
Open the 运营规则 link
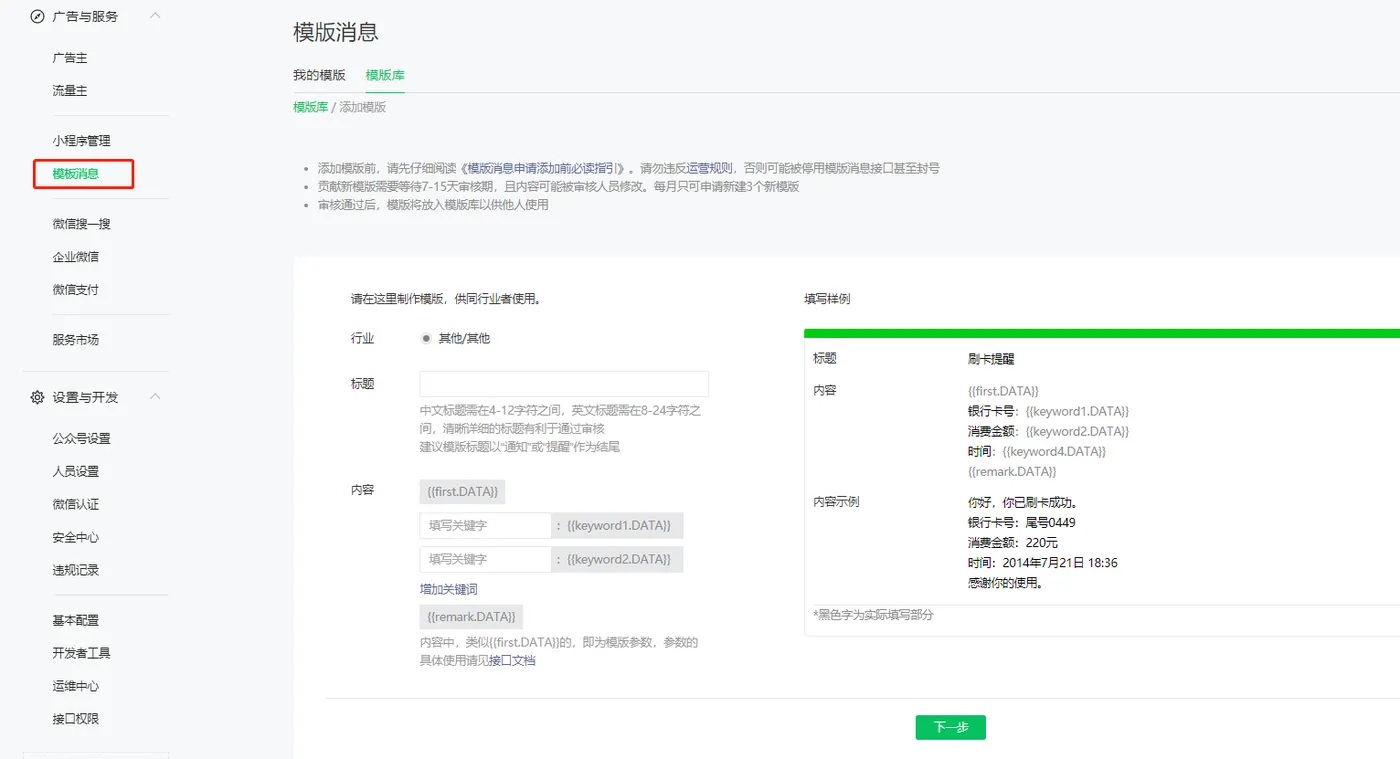(710, 168)
